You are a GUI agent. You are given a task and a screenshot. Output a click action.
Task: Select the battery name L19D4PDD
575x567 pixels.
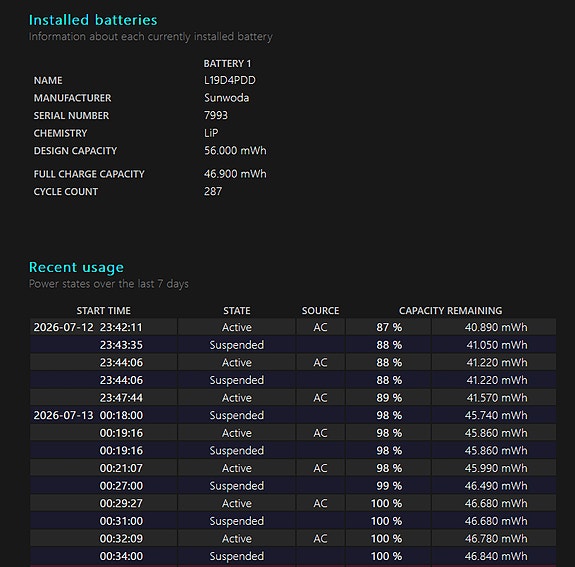tap(230, 80)
